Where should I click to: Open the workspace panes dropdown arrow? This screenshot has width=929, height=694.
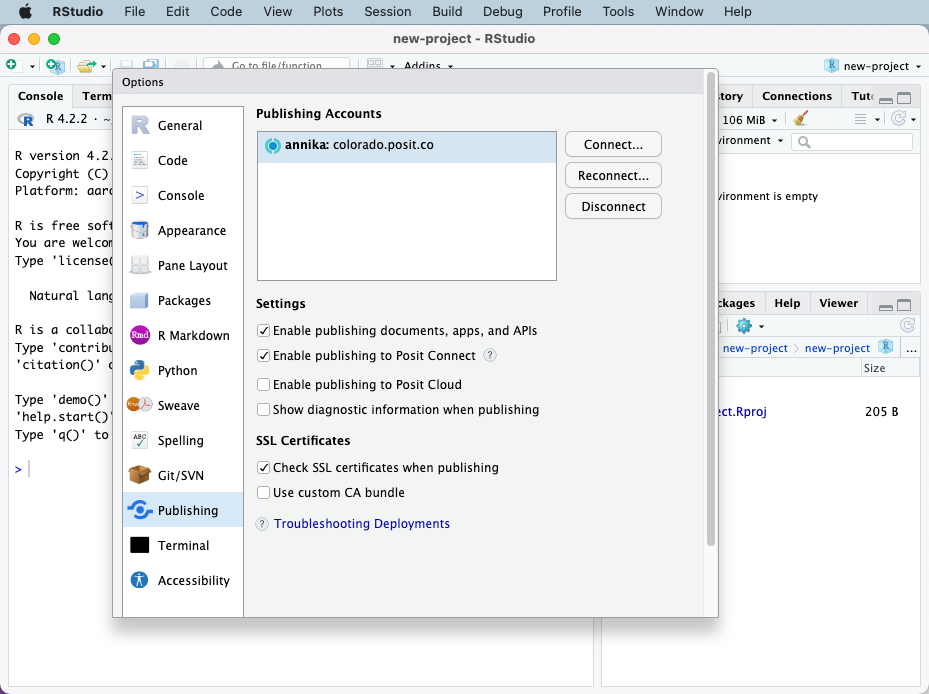pos(392,66)
